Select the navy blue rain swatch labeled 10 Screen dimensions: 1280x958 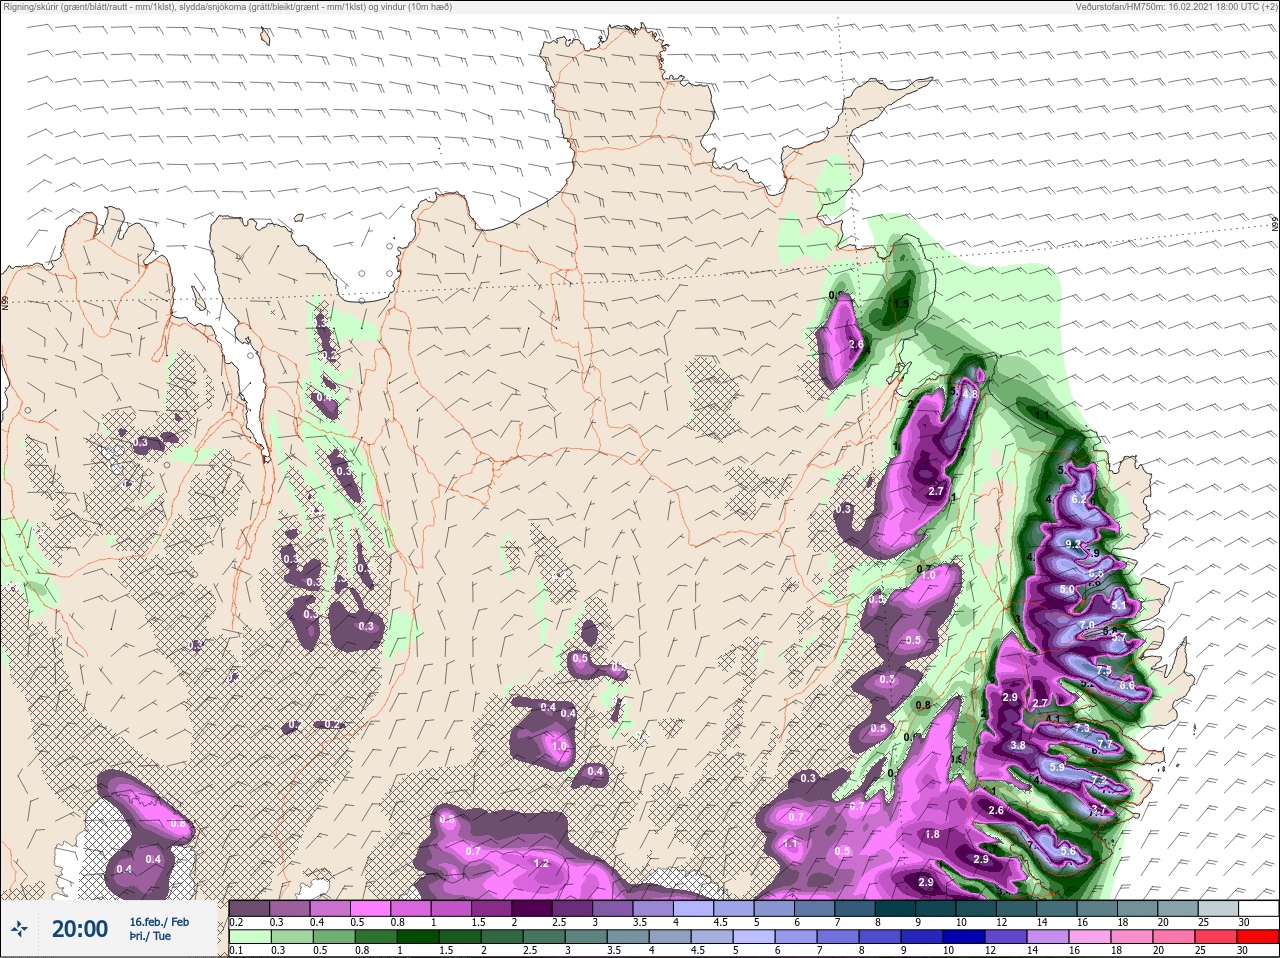tap(962, 937)
